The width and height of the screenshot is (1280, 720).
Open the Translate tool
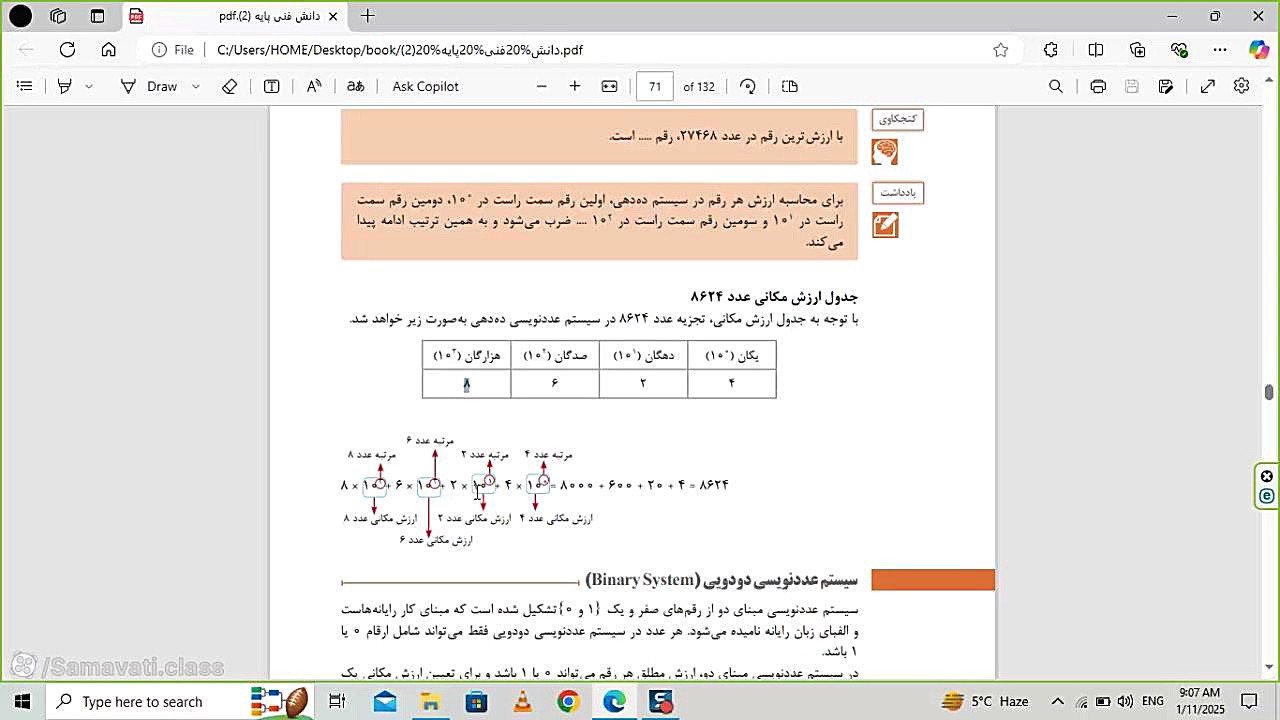pos(355,86)
